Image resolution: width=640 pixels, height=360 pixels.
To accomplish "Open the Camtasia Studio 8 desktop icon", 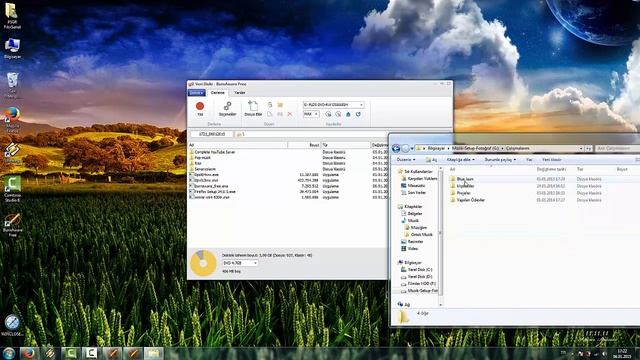I will [x=12, y=189].
